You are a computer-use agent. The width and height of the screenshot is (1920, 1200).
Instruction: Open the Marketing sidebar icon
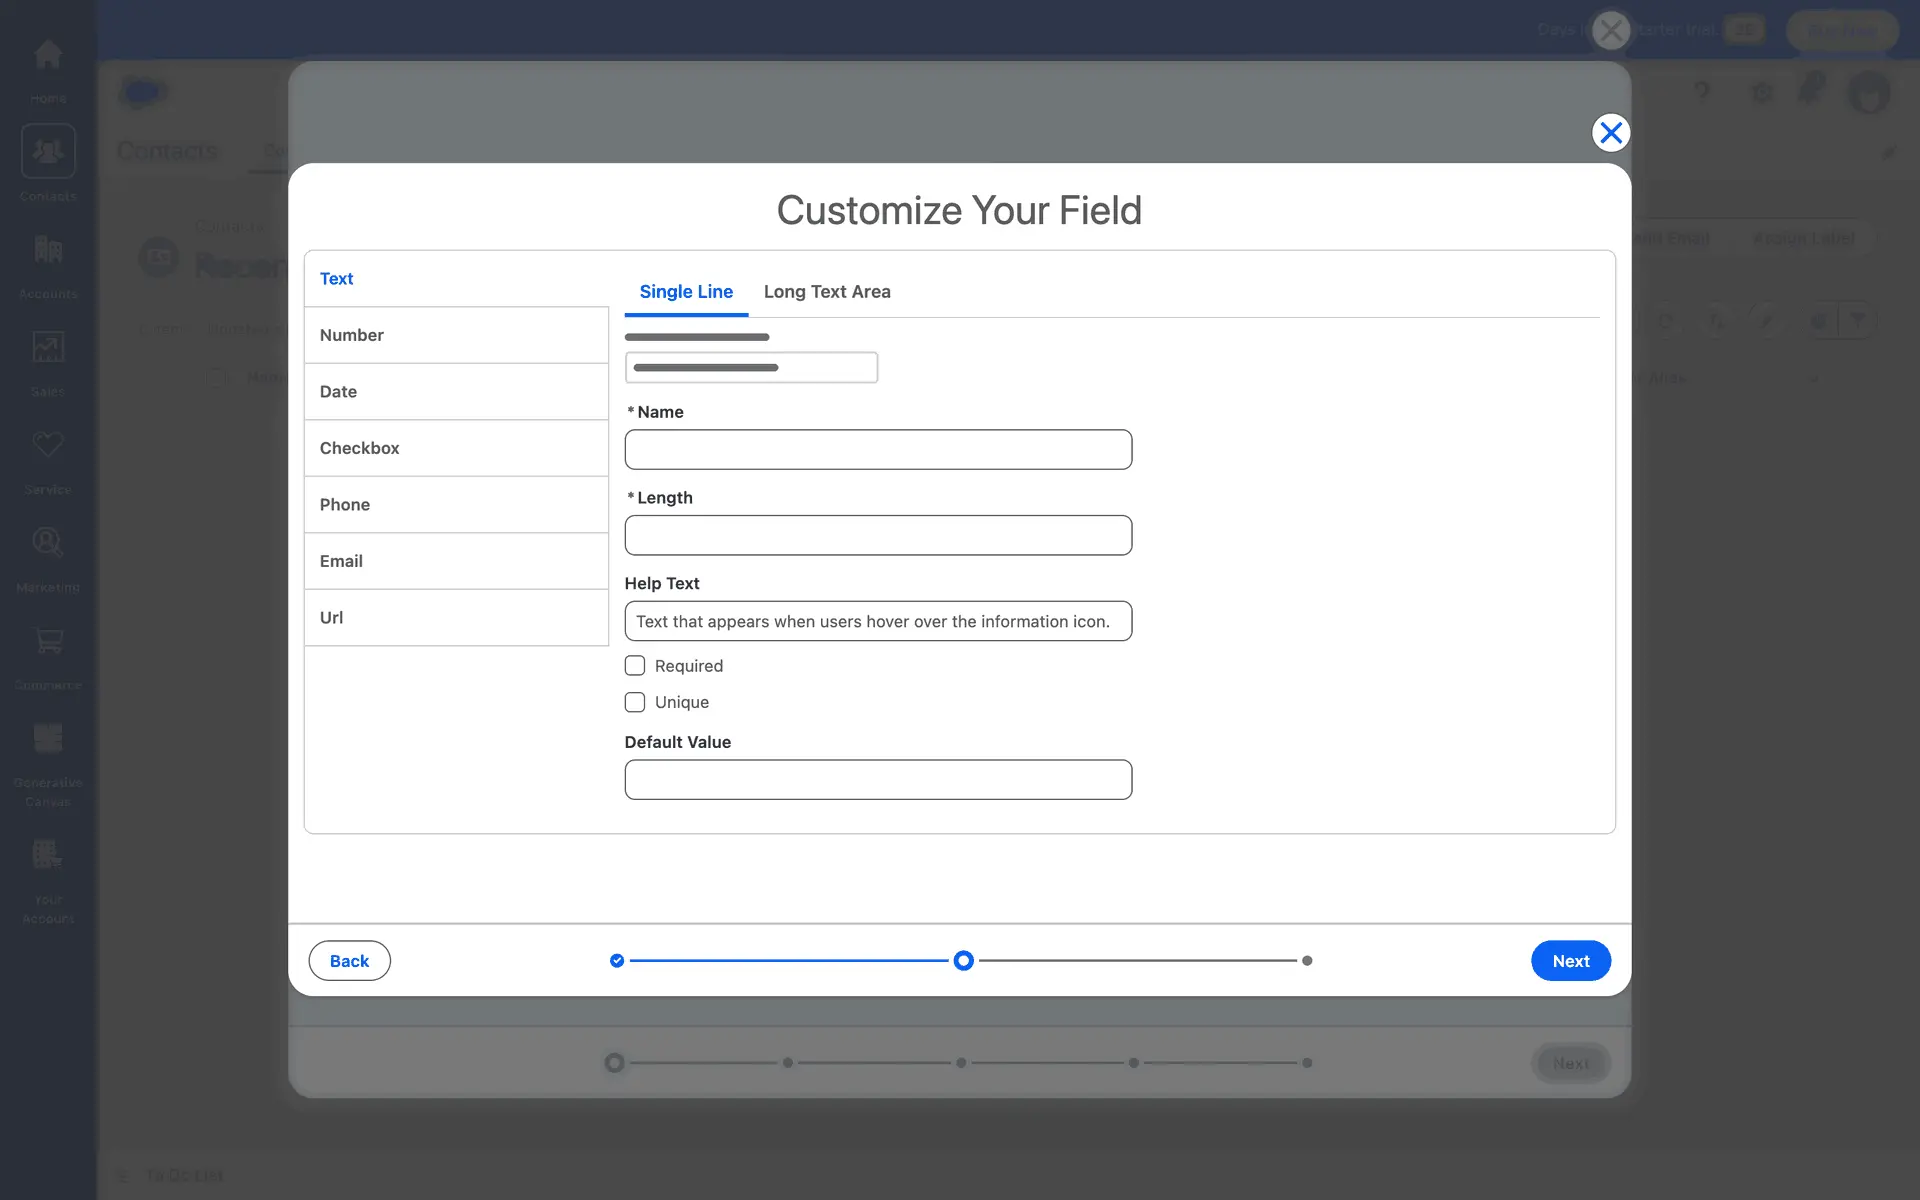(x=48, y=543)
